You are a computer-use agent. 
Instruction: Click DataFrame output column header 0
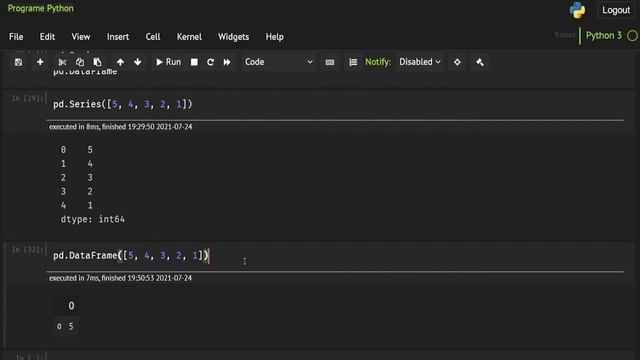click(x=71, y=306)
